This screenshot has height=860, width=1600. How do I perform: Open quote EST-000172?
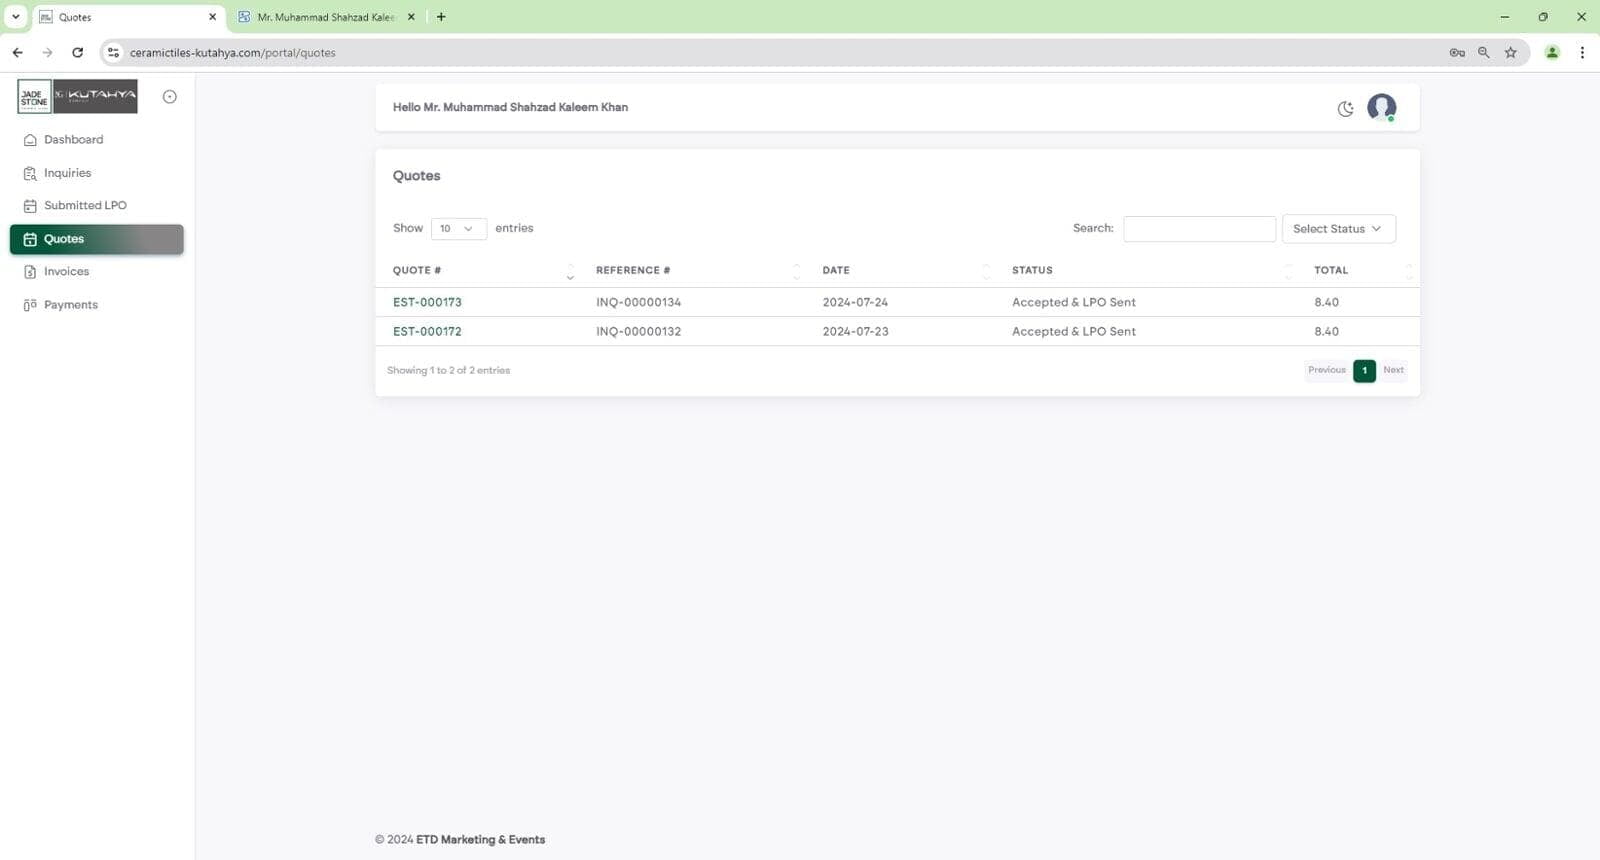point(427,332)
